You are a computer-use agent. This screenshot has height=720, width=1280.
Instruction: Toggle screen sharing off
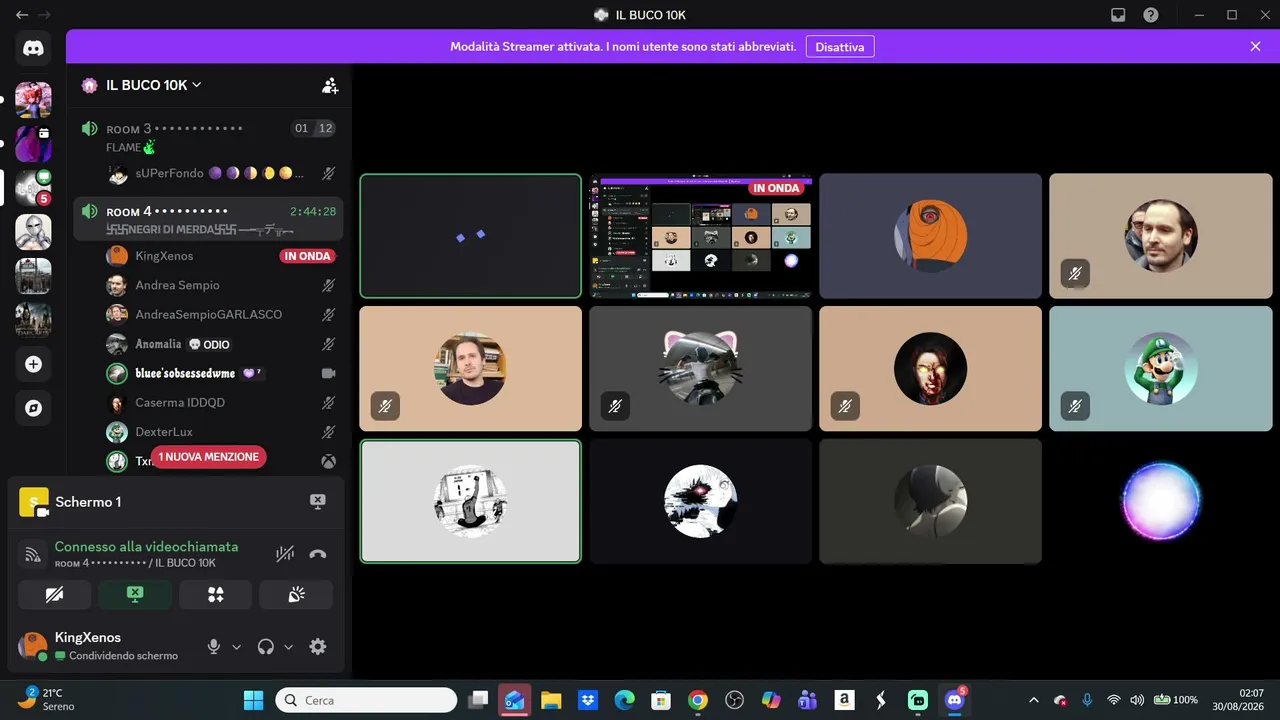(x=135, y=594)
